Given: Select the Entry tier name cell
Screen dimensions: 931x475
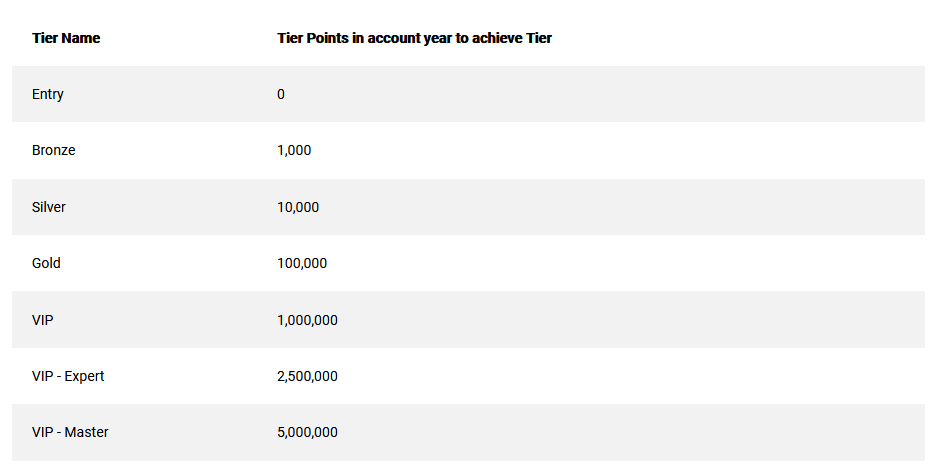Looking at the screenshot, I should pyautogui.click(x=48, y=94).
